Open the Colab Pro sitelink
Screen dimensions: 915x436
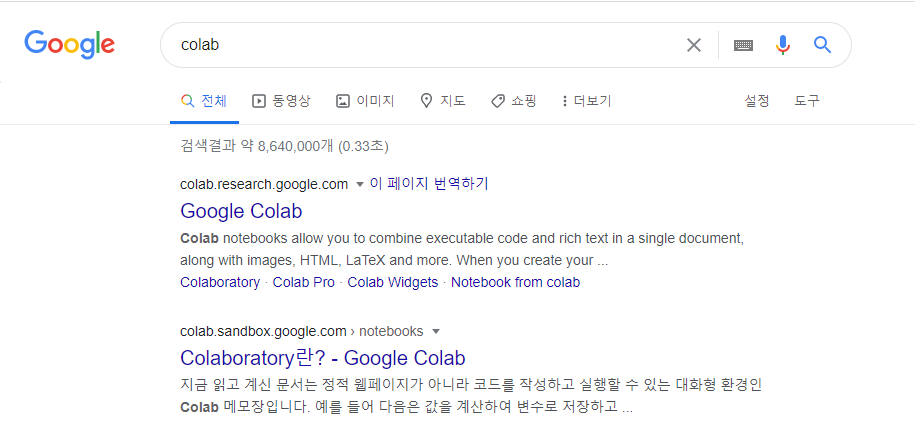pos(304,282)
